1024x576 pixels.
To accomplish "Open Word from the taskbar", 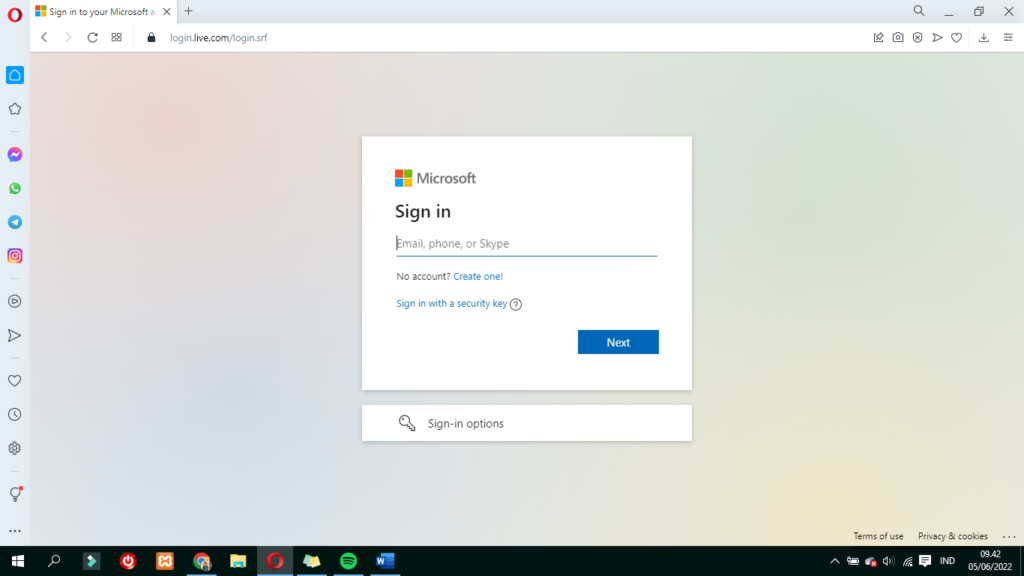I will [385, 561].
